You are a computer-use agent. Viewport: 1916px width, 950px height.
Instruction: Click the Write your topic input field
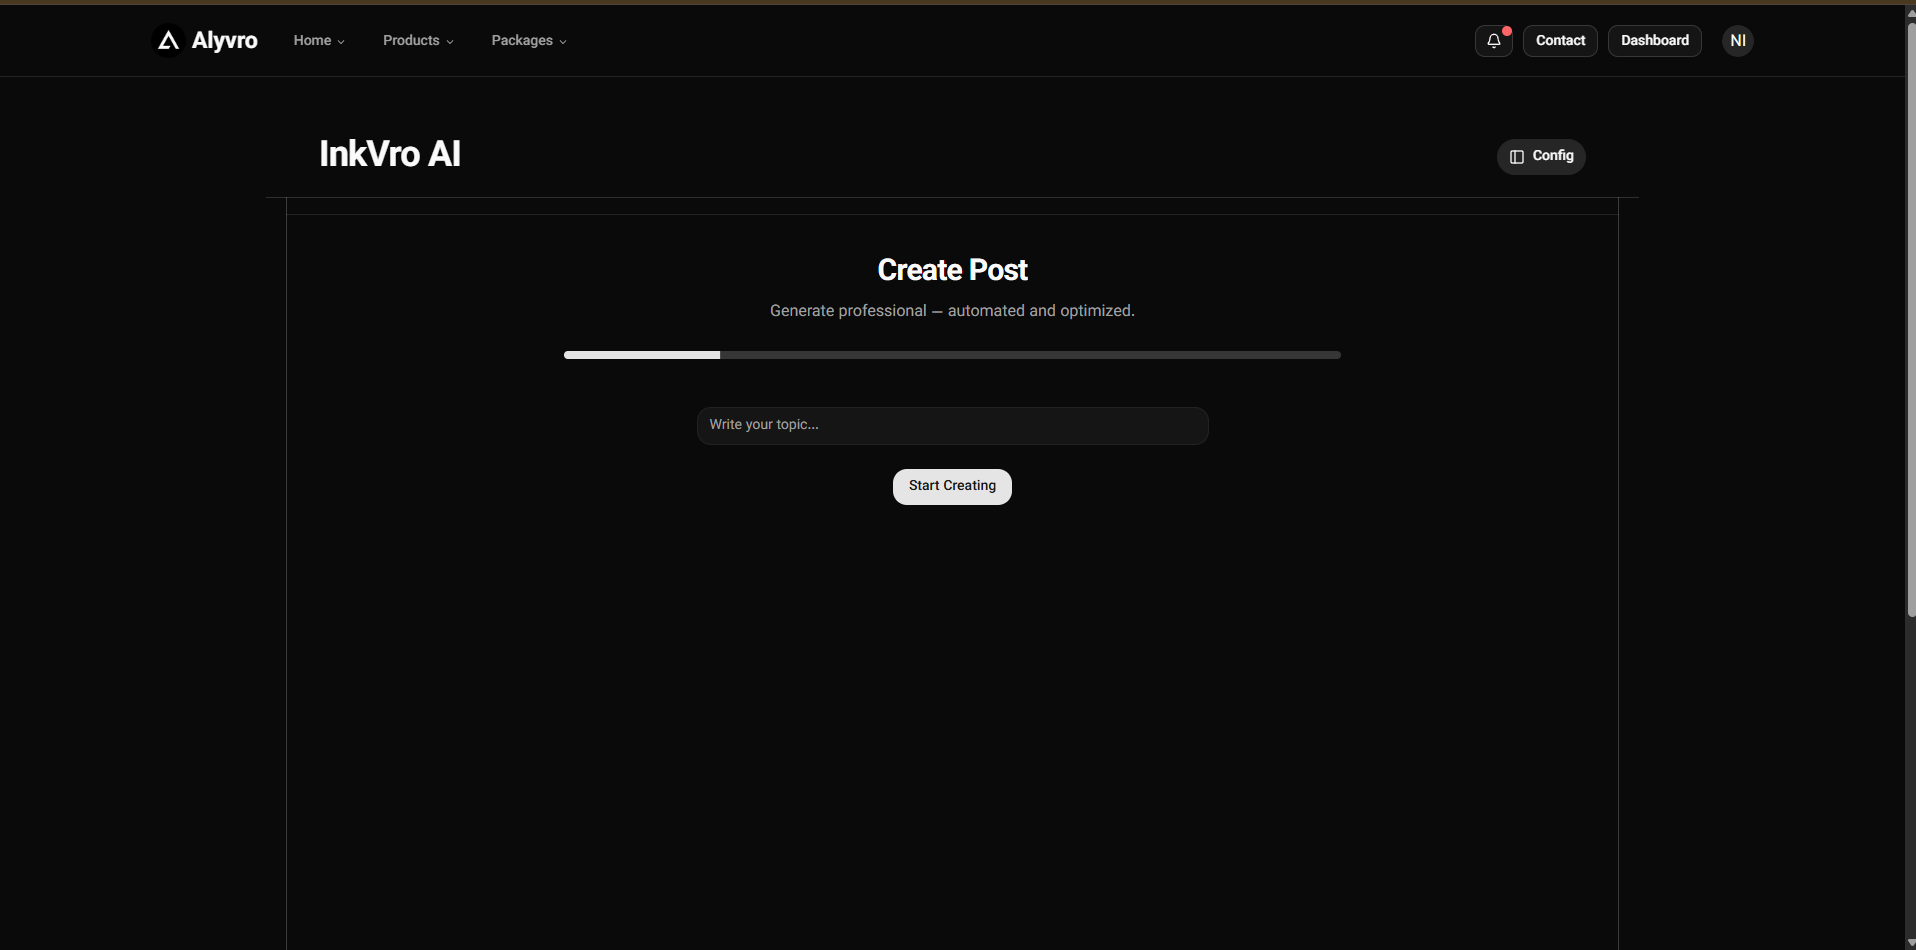(x=951, y=425)
